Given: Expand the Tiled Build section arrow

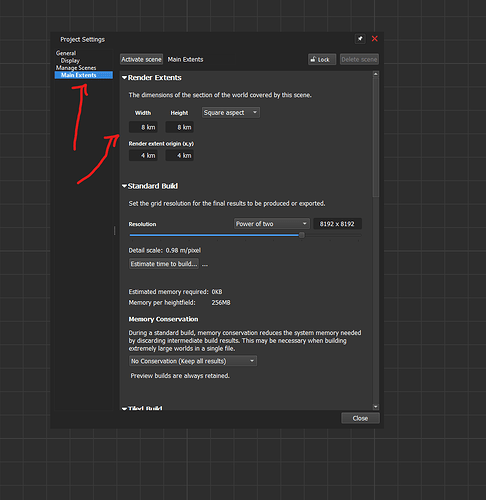Looking at the screenshot, I should [124, 408].
